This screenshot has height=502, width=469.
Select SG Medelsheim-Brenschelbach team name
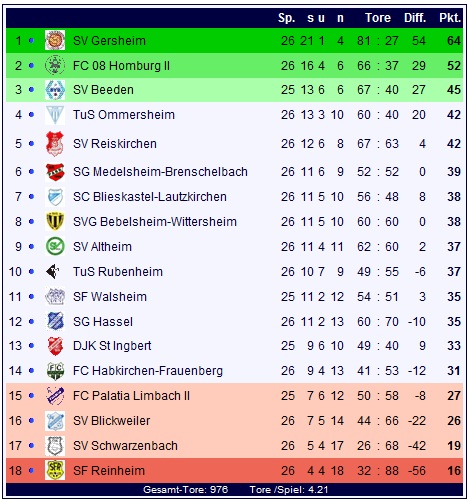click(x=160, y=172)
